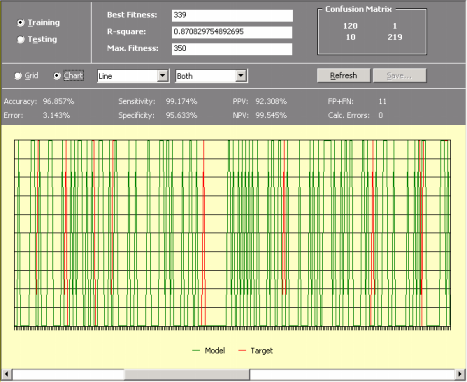This screenshot has width=467, height=382.
Task: Click the horizontal scrollbar thumb
Action: tap(187, 374)
